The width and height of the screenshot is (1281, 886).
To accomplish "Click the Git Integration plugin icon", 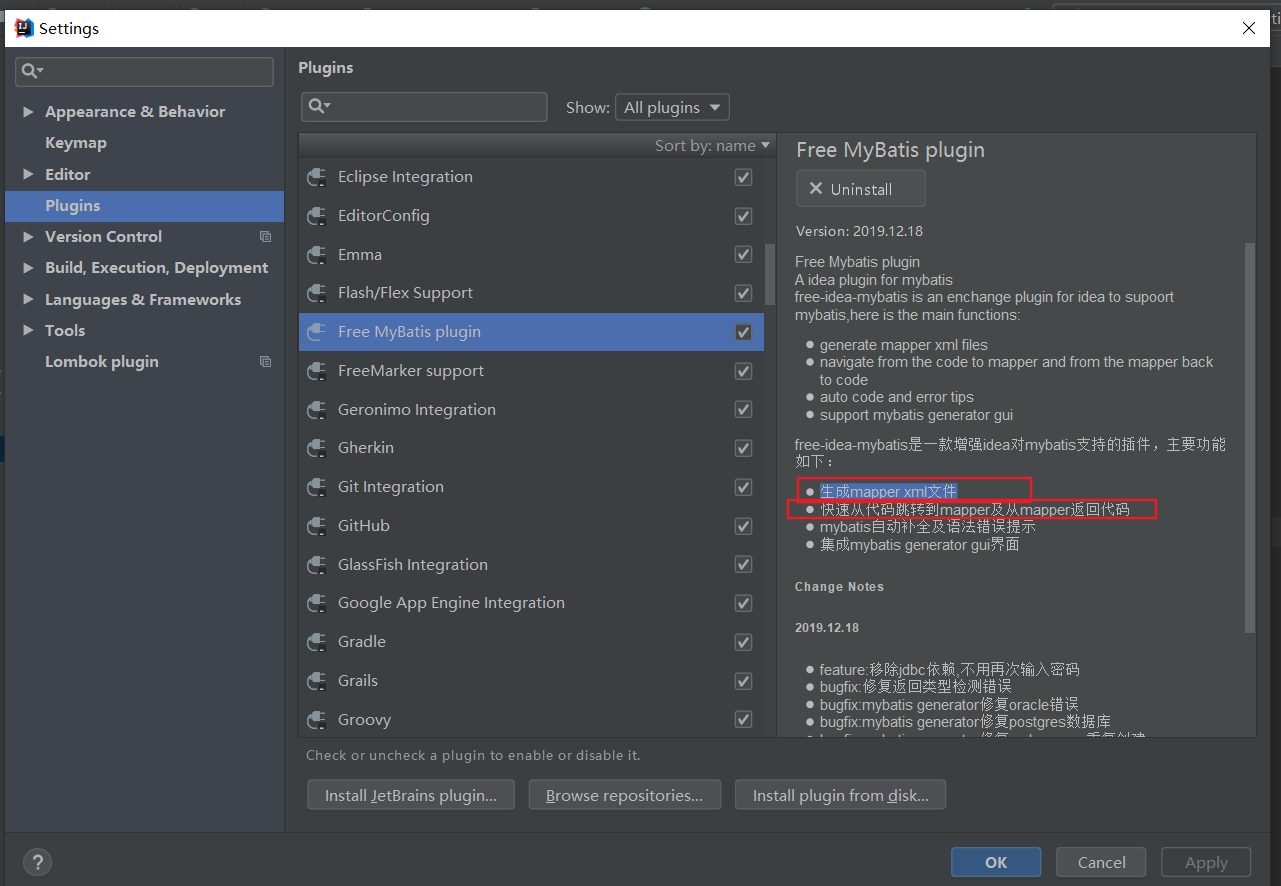I will pyautogui.click(x=317, y=487).
